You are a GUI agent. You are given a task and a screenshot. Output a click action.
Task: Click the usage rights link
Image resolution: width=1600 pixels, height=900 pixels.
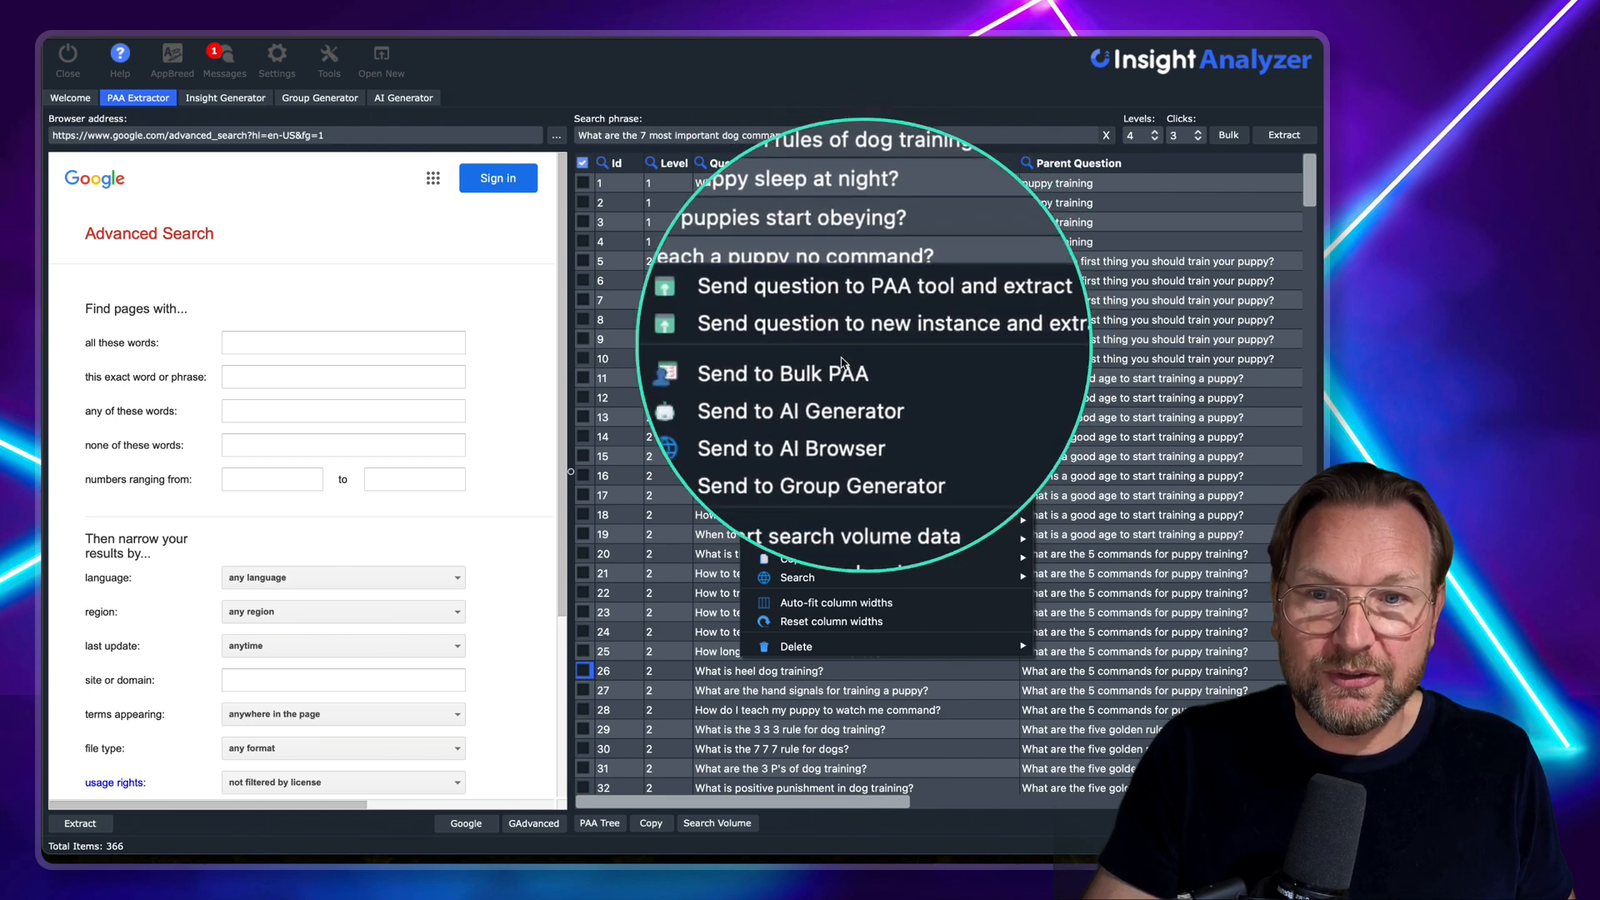coord(115,783)
